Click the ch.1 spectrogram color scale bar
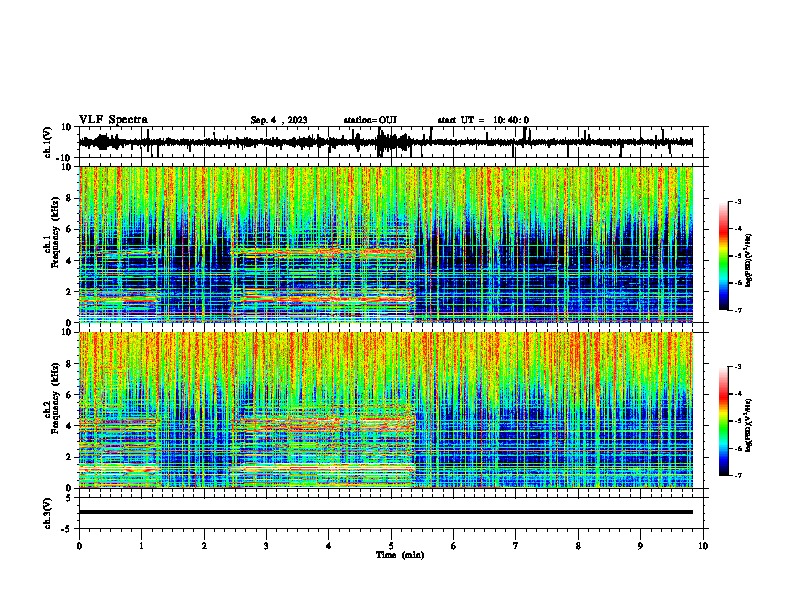Viewport: 792px width, 612px height. point(724,256)
